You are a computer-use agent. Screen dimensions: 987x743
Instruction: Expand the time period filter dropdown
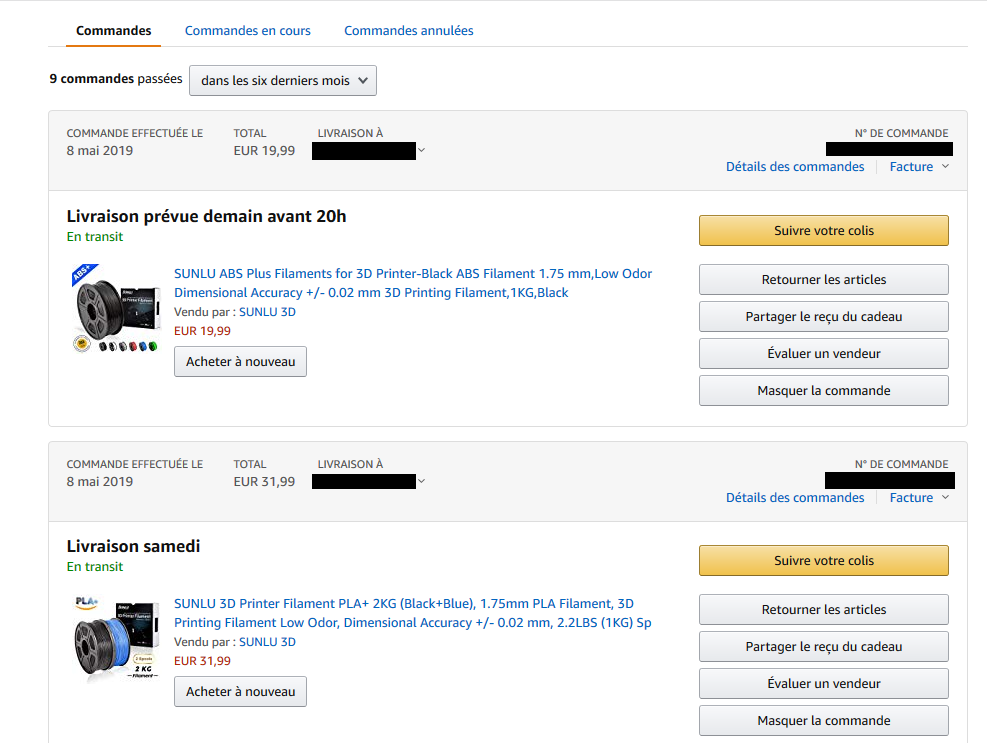coord(283,81)
